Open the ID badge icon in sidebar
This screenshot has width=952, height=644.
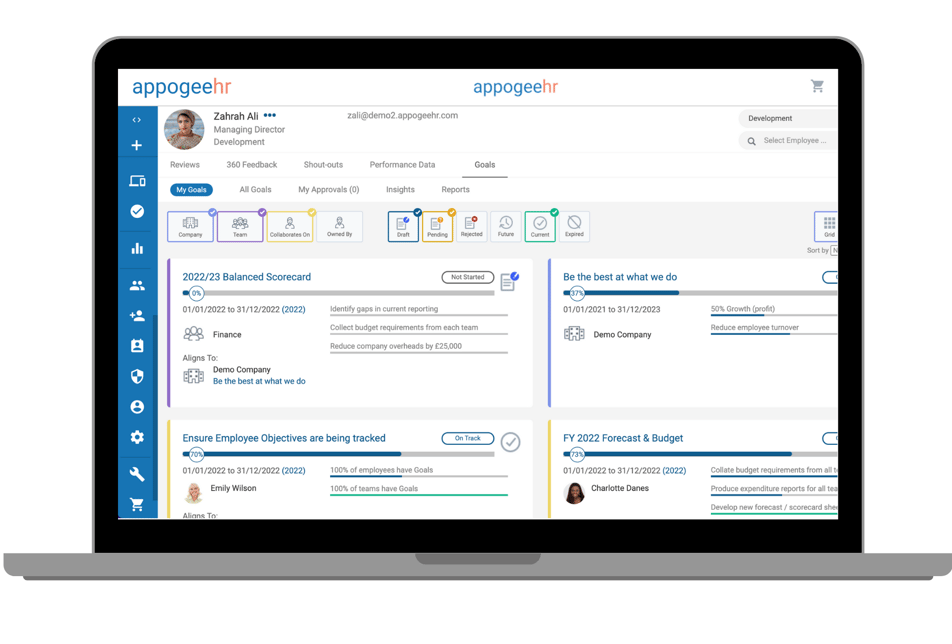coord(137,345)
